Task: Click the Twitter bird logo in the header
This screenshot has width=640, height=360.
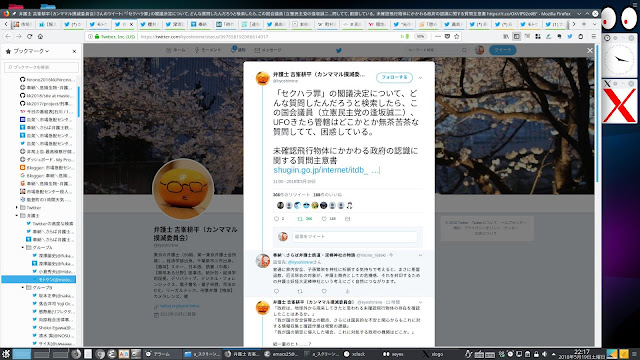Action: (x=339, y=51)
